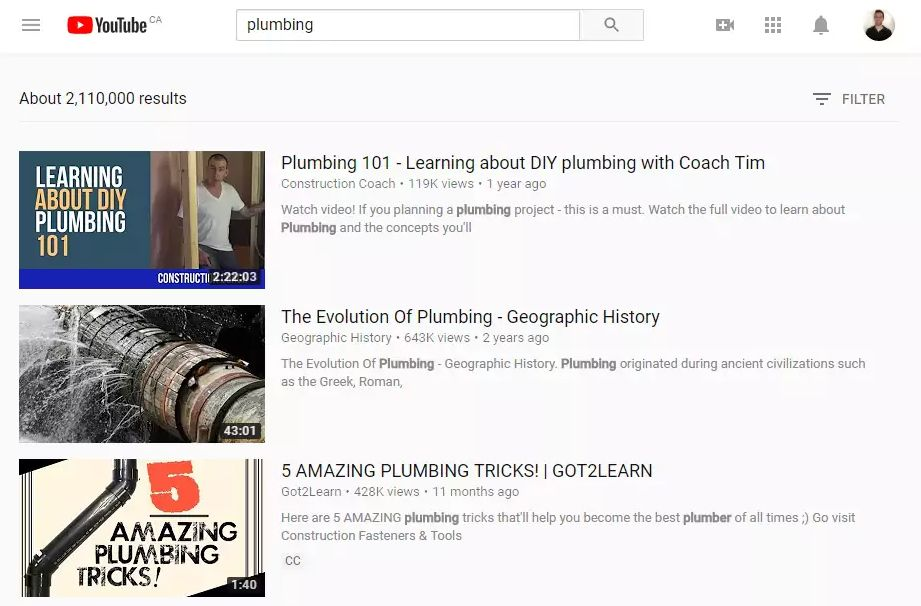
Task: Click the 11 months ago text
Action: pos(476,491)
